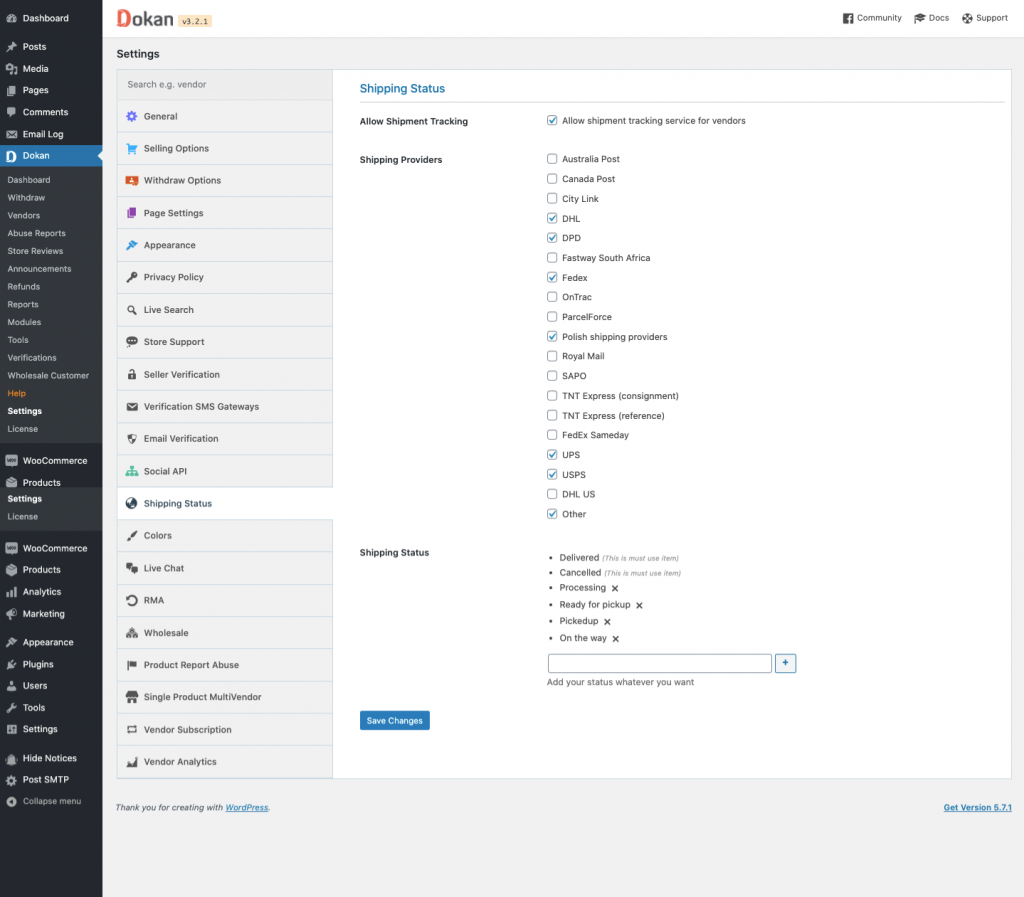Screen dimensions: 1024x897
Task: Click Hide Notices in sidebar
Action: pos(51,758)
